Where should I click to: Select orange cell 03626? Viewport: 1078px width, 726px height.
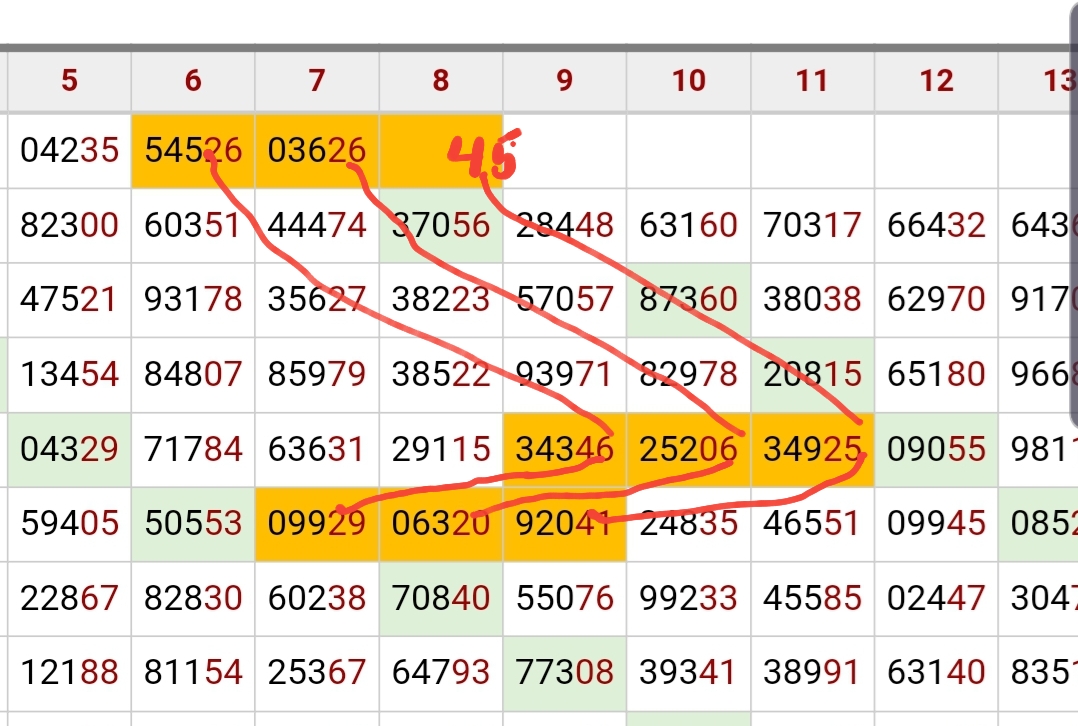(x=317, y=150)
